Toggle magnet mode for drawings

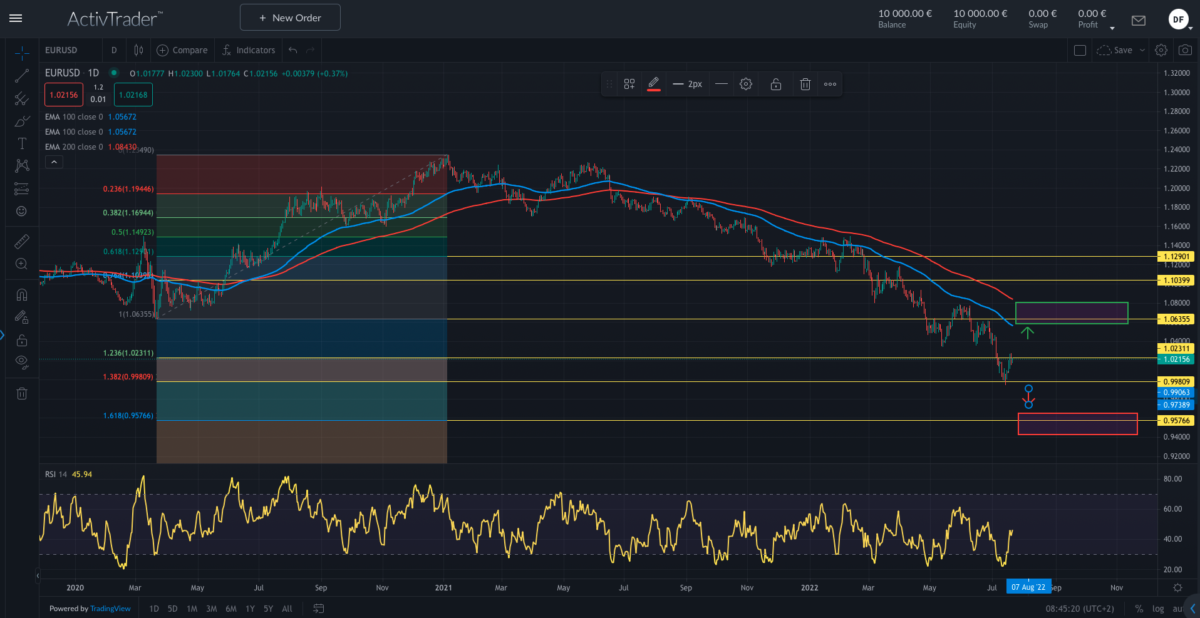21,295
